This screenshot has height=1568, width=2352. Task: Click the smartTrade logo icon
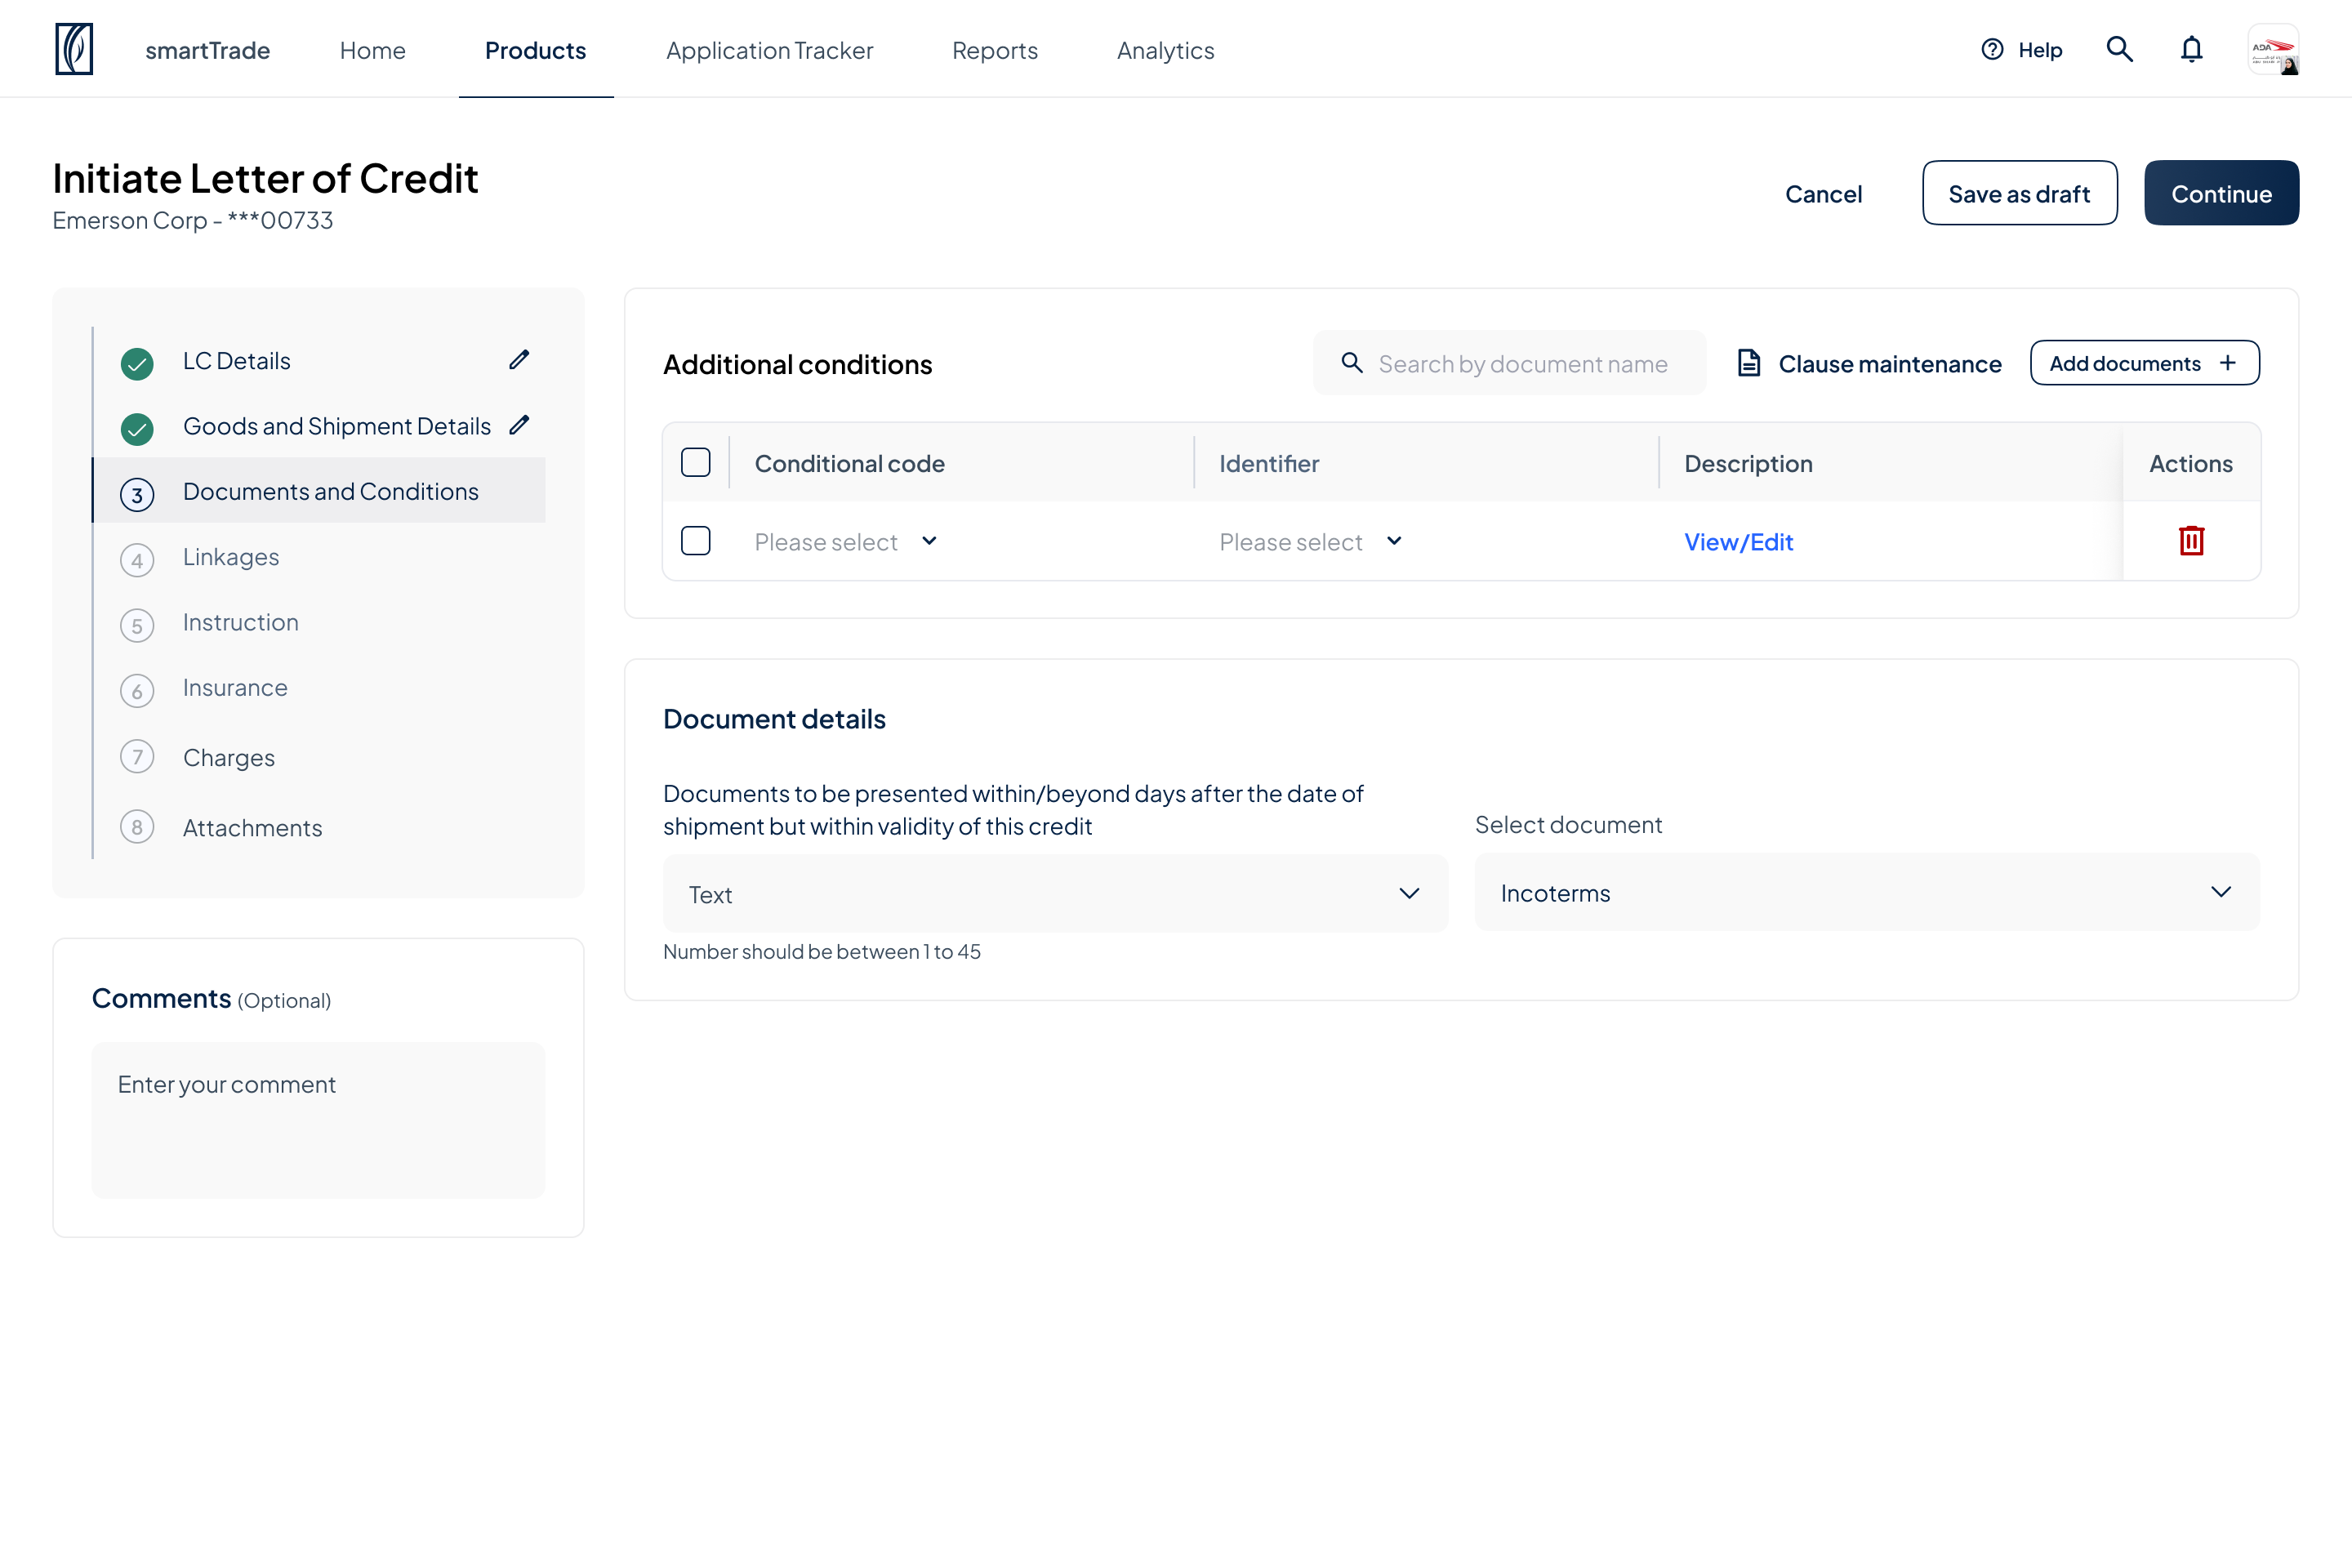pyautogui.click(x=74, y=49)
